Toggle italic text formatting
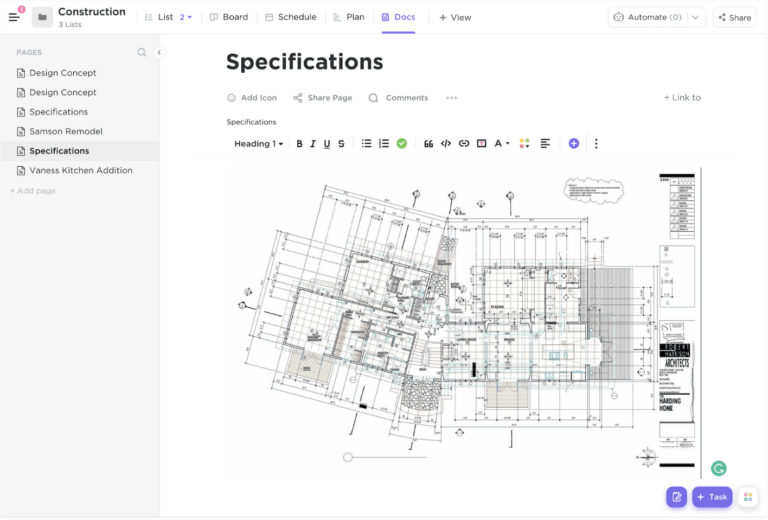The width and height of the screenshot is (768, 520). (x=313, y=144)
